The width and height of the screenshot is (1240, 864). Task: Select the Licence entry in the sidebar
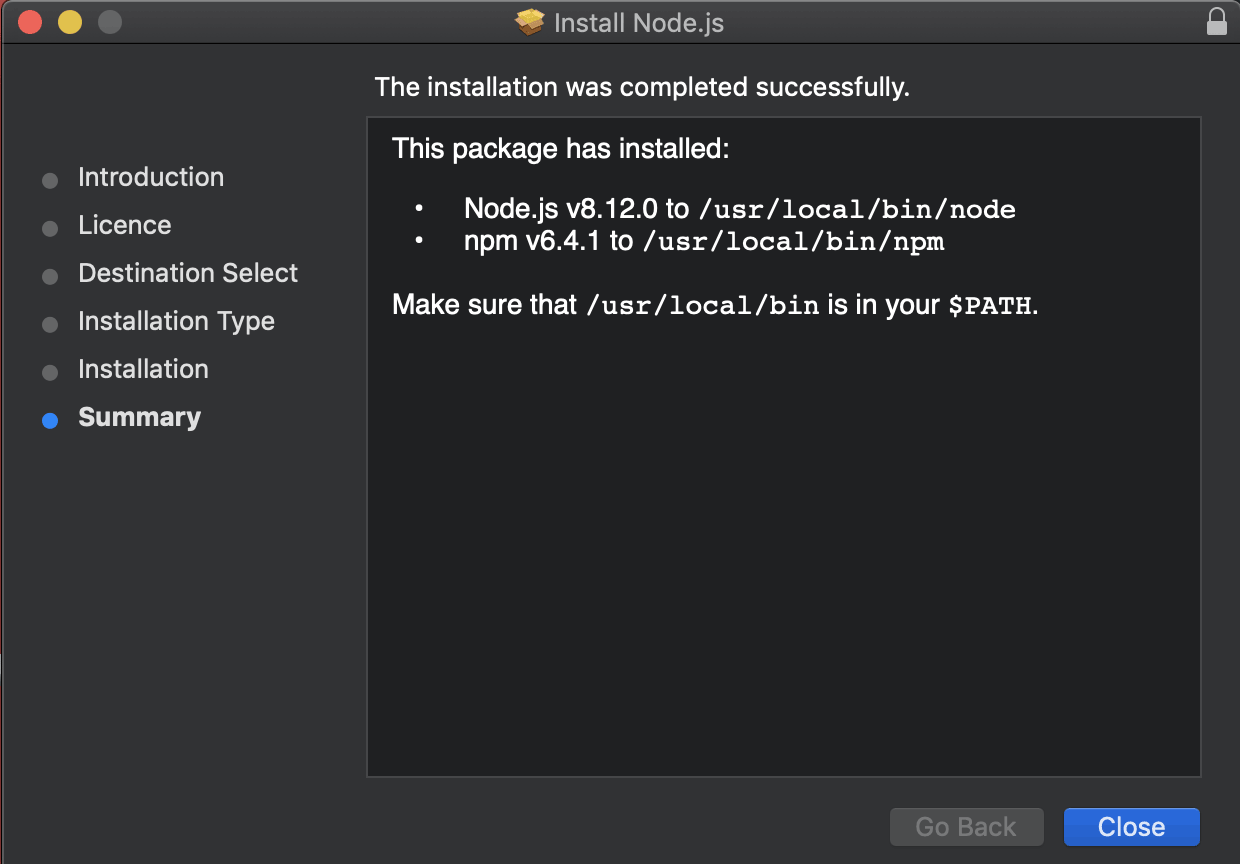click(x=124, y=225)
